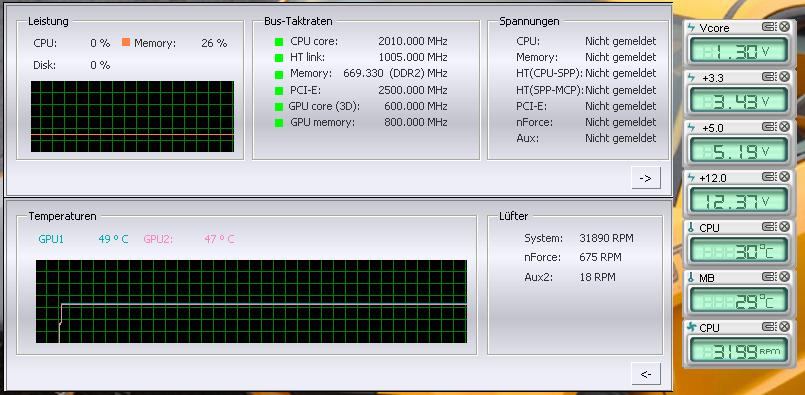Click thermometer icon on MB widget
This screenshot has width=805, height=395.
(691, 277)
